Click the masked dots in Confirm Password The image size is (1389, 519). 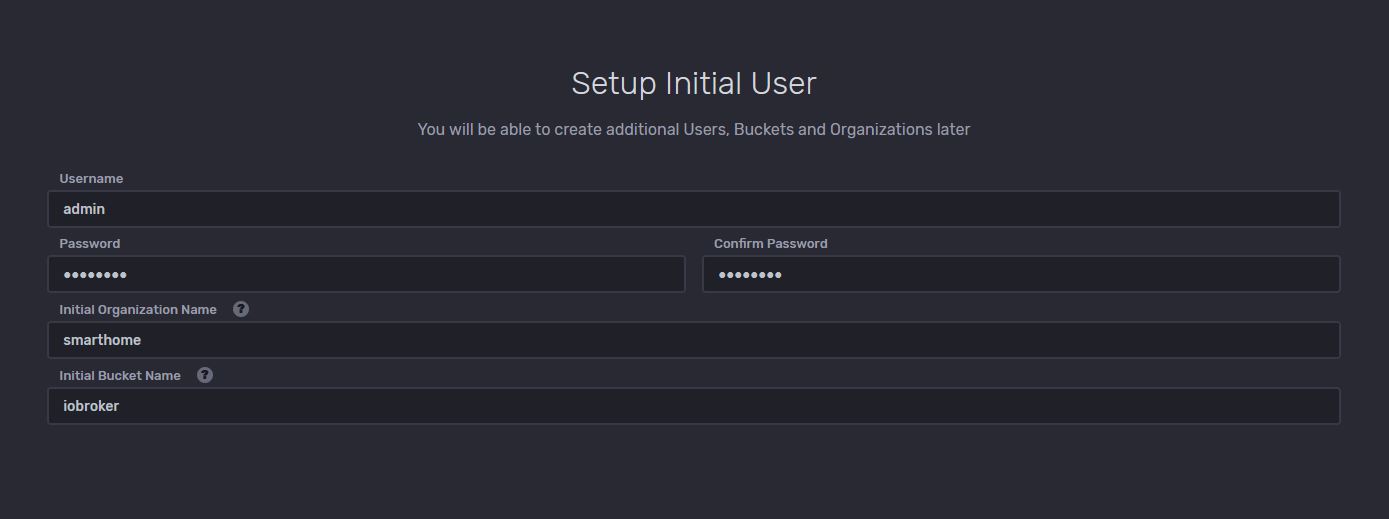click(750, 275)
